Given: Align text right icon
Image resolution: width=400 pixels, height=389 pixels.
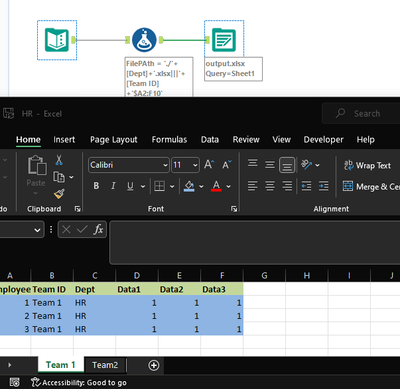Looking at the screenshot, I should [287, 186].
